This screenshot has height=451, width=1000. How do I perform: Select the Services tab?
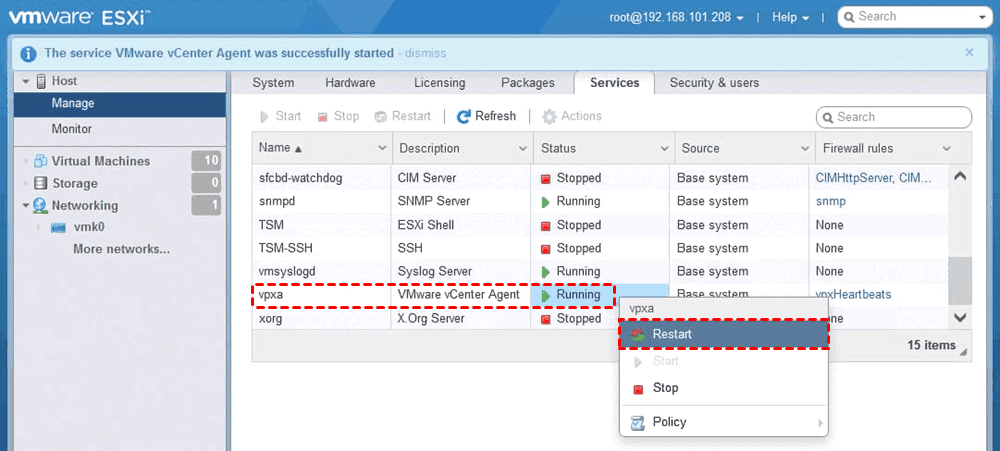coord(614,83)
